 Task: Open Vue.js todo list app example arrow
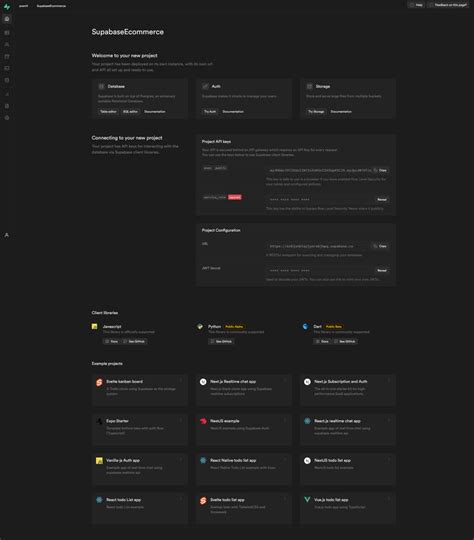coord(389,498)
